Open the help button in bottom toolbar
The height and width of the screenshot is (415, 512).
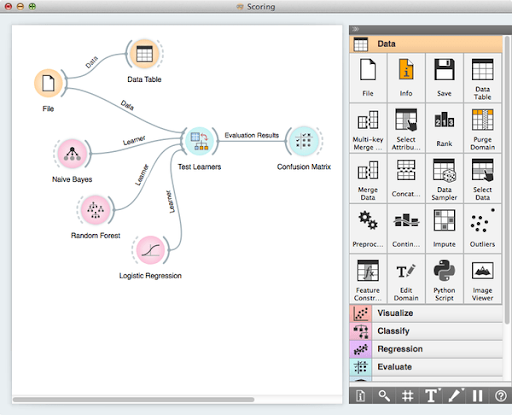pyautogui.click(x=500, y=396)
